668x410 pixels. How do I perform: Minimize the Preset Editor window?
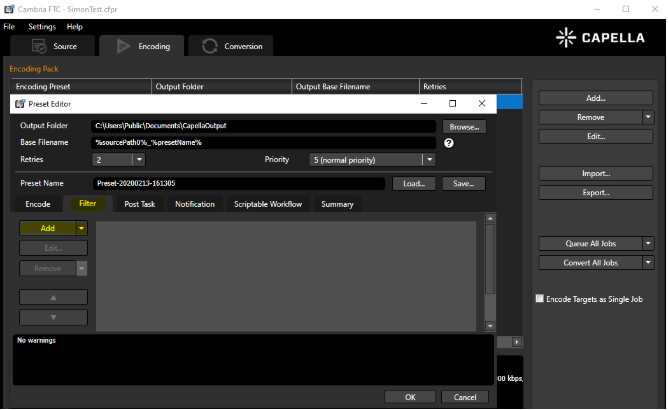click(x=424, y=104)
